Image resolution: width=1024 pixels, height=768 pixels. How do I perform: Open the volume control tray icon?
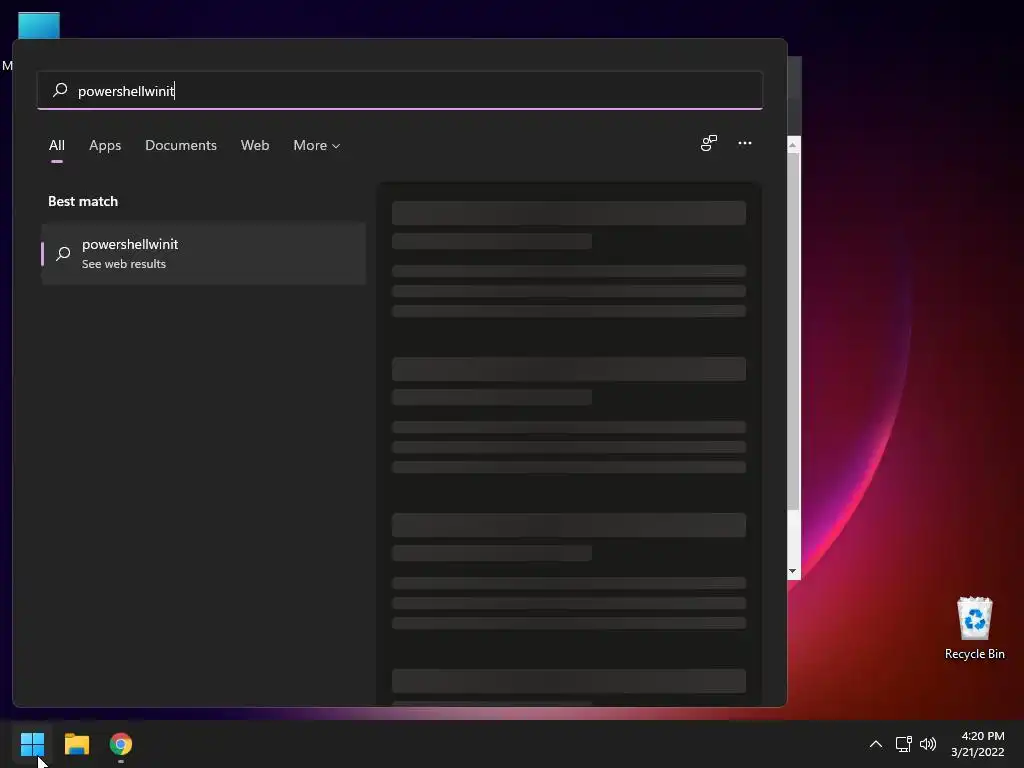[927, 744]
